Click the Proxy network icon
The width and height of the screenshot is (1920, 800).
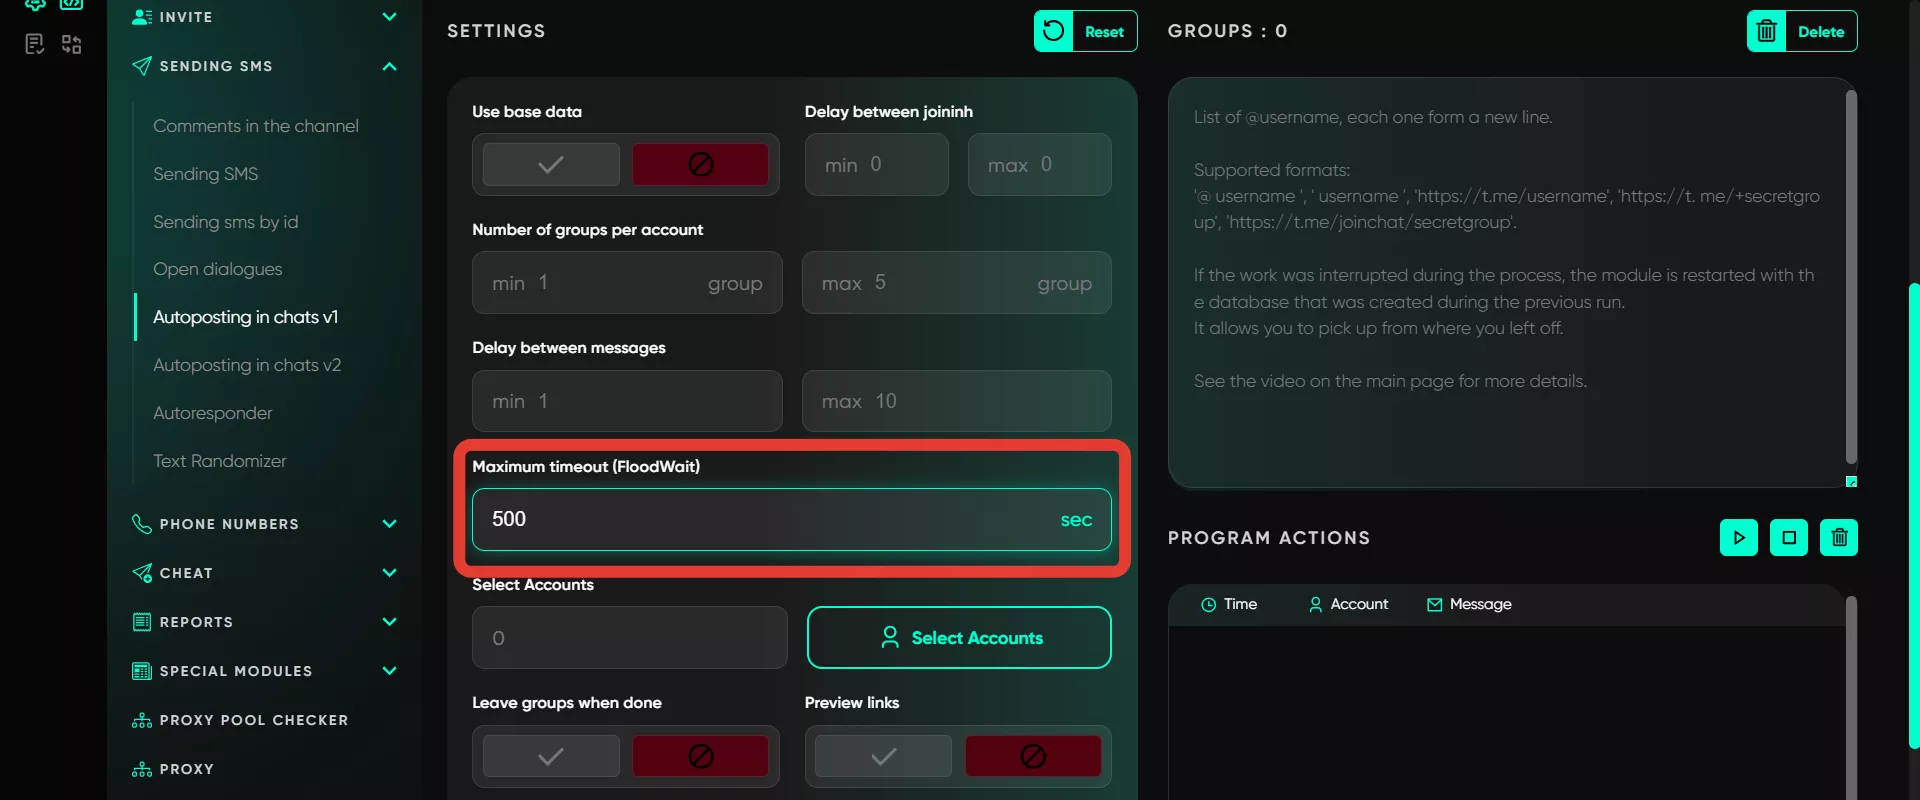[142, 769]
